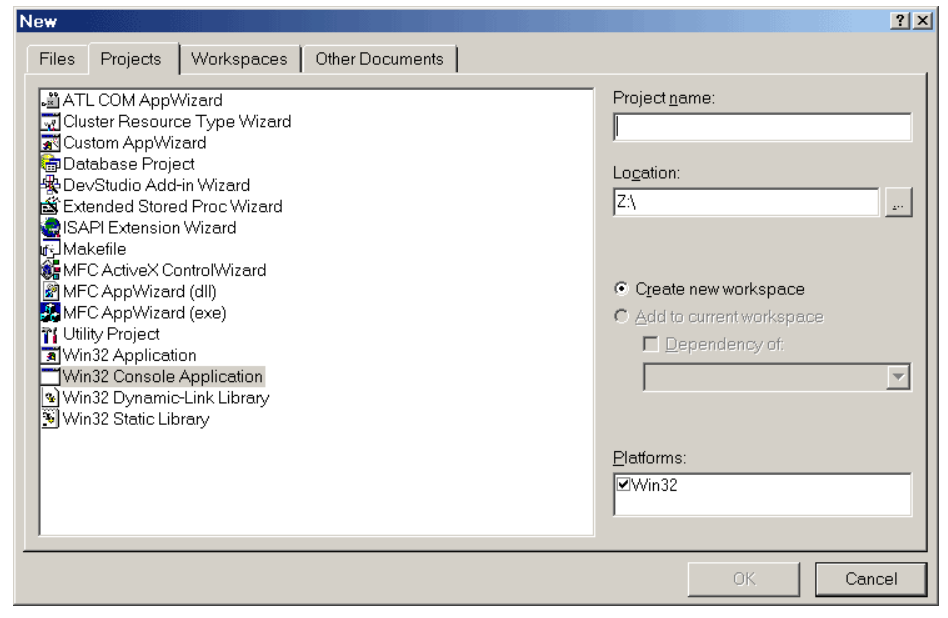Pick the Utility Project tools icon
Image resolution: width=948 pixels, height=618 pixels.
[51, 334]
